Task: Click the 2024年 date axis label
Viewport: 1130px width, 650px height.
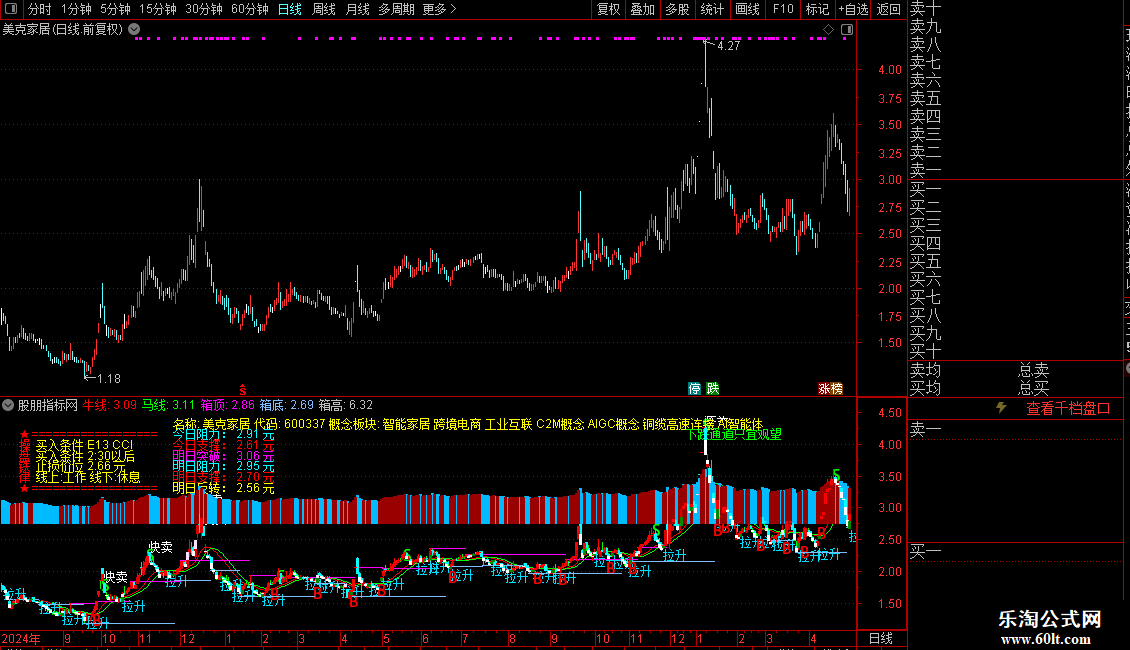Action: [21, 638]
